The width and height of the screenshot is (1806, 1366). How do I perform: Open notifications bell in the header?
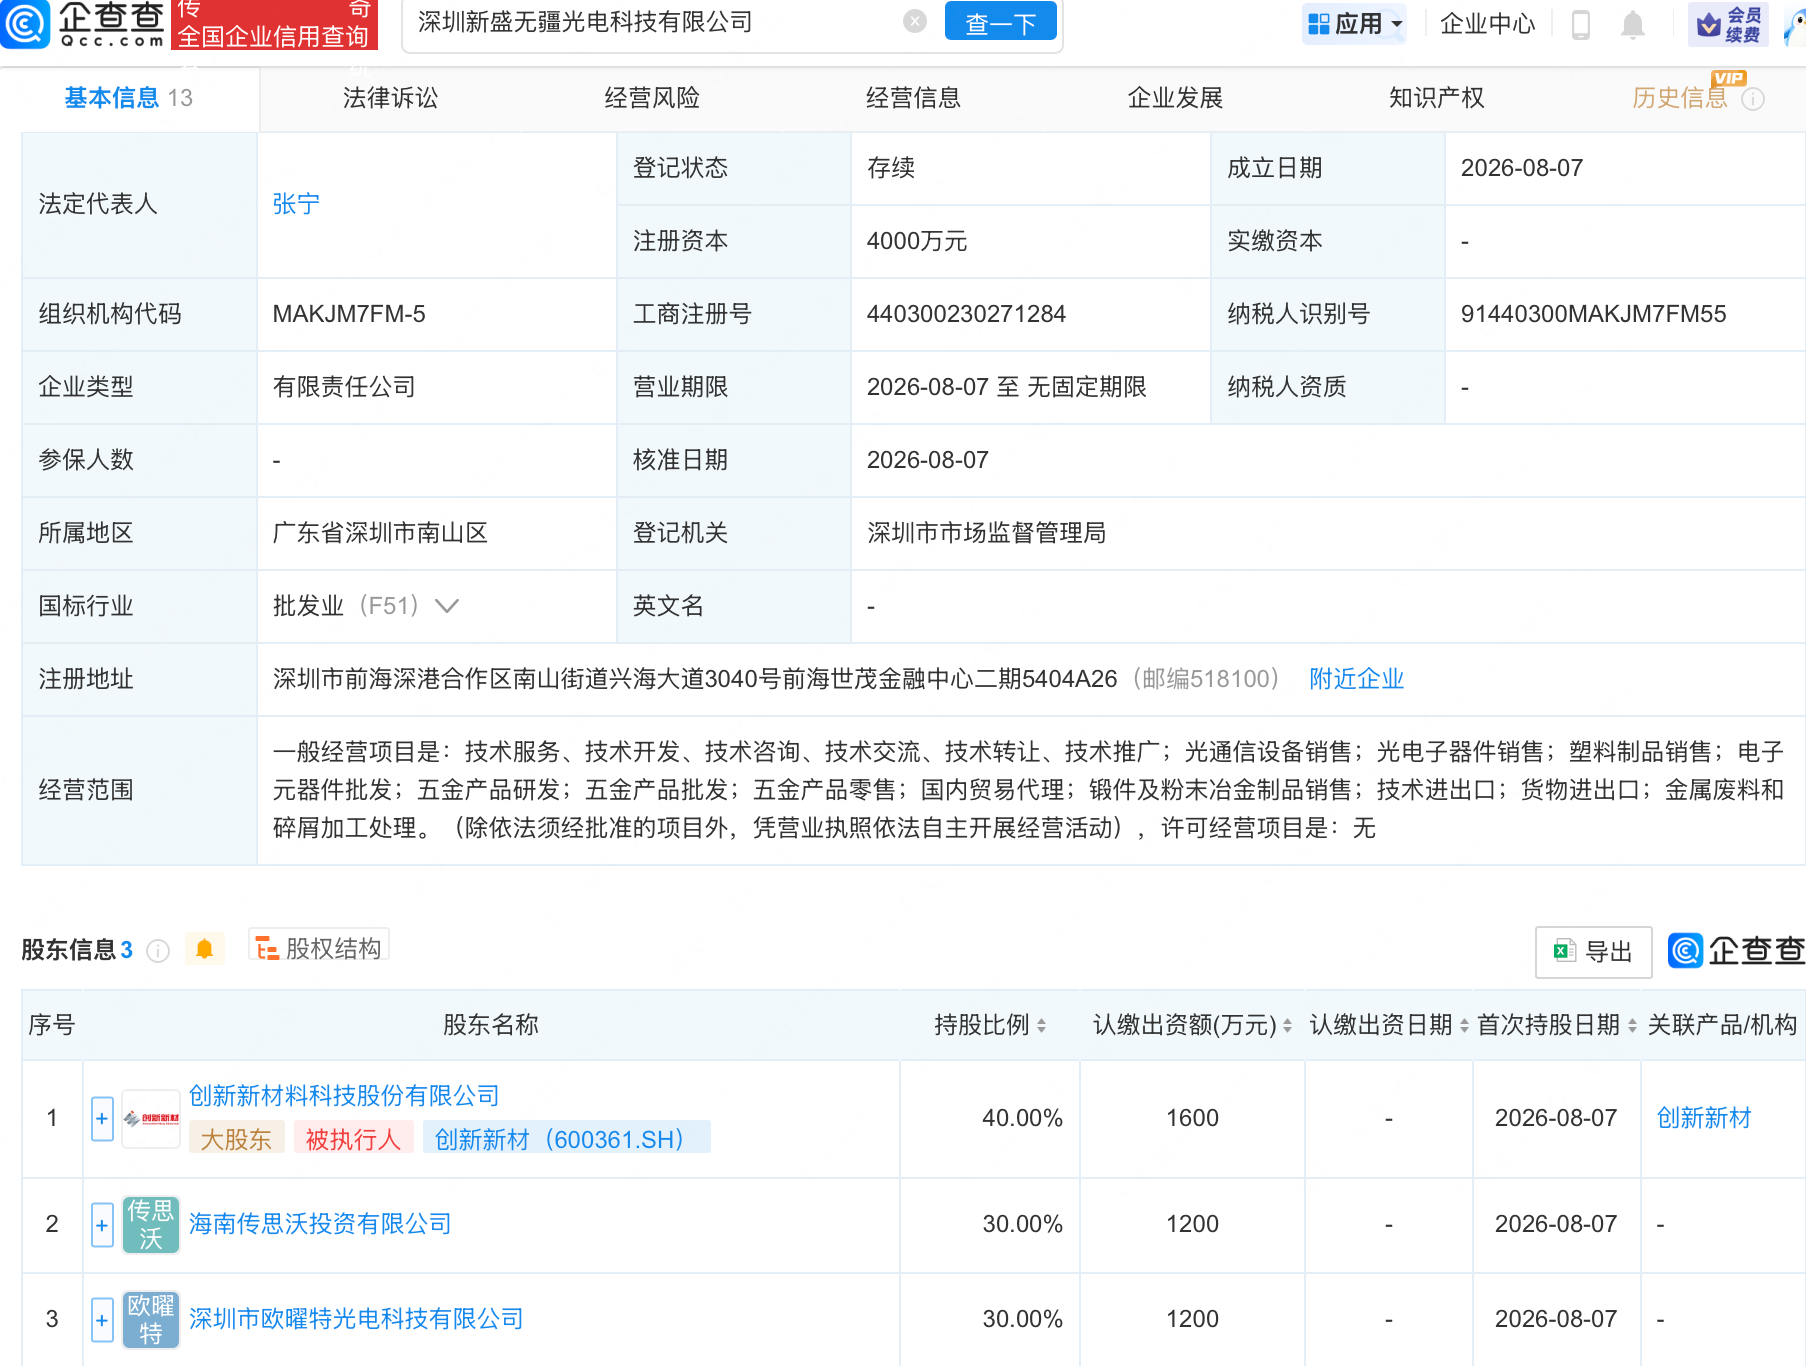coord(1632,24)
